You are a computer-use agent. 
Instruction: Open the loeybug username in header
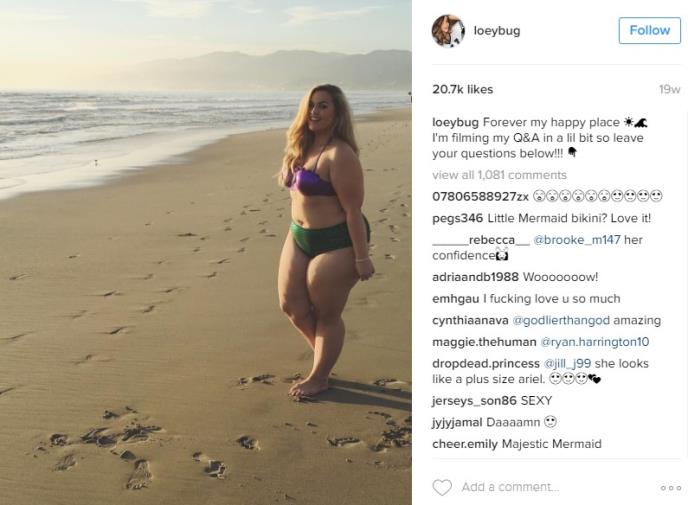pos(497,31)
